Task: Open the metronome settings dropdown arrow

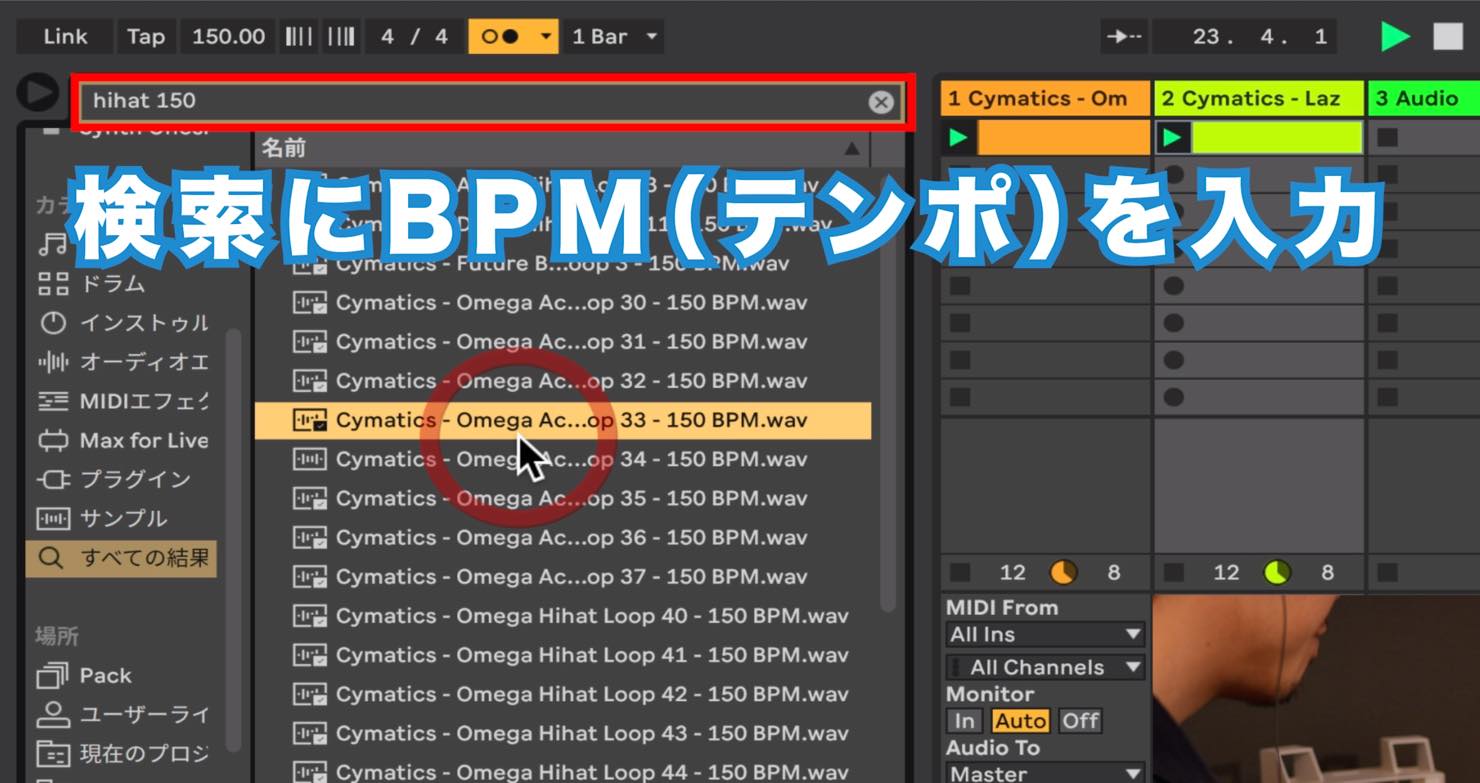Action: click(546, 37)
